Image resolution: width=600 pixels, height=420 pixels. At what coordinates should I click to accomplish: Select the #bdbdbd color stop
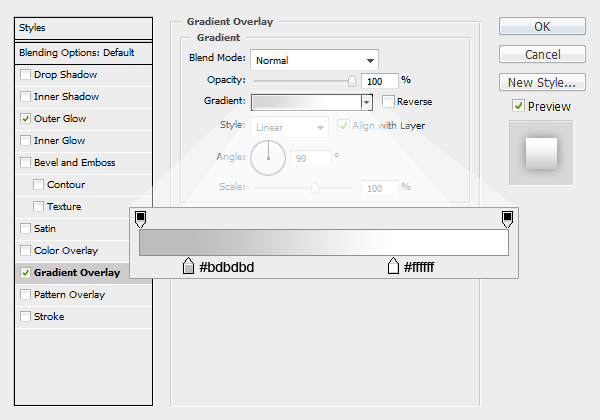click(188, 265)
